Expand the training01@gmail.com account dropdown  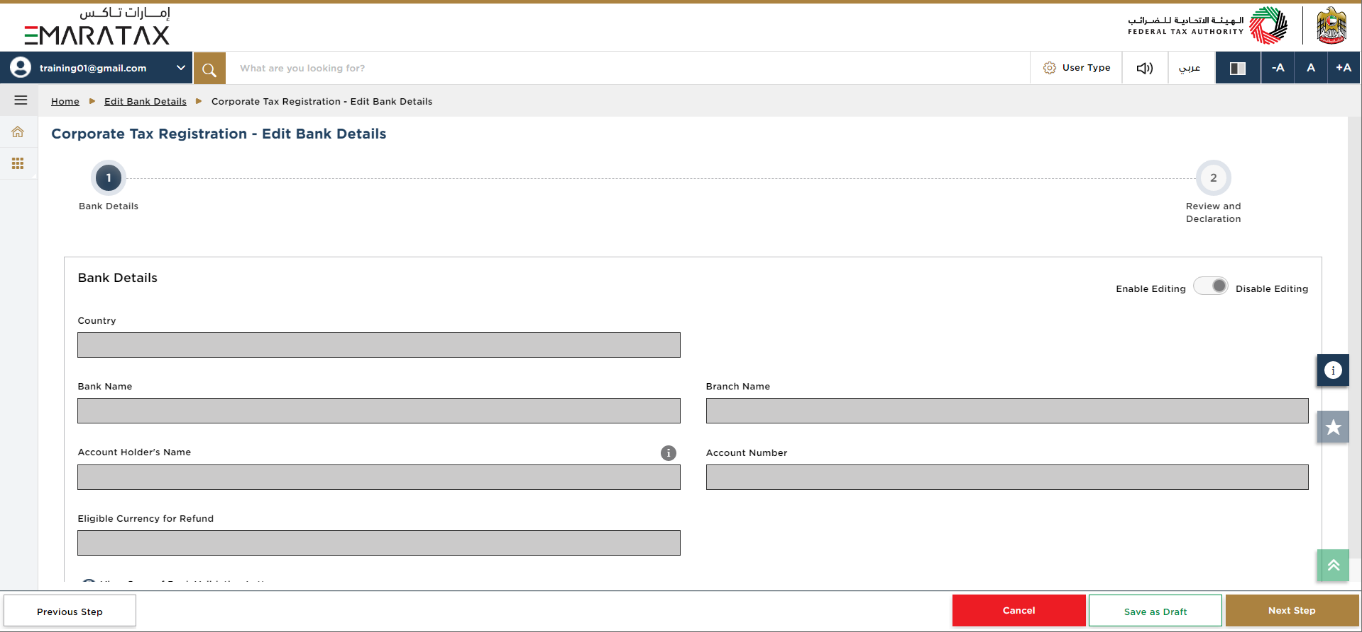pos(181,68)
